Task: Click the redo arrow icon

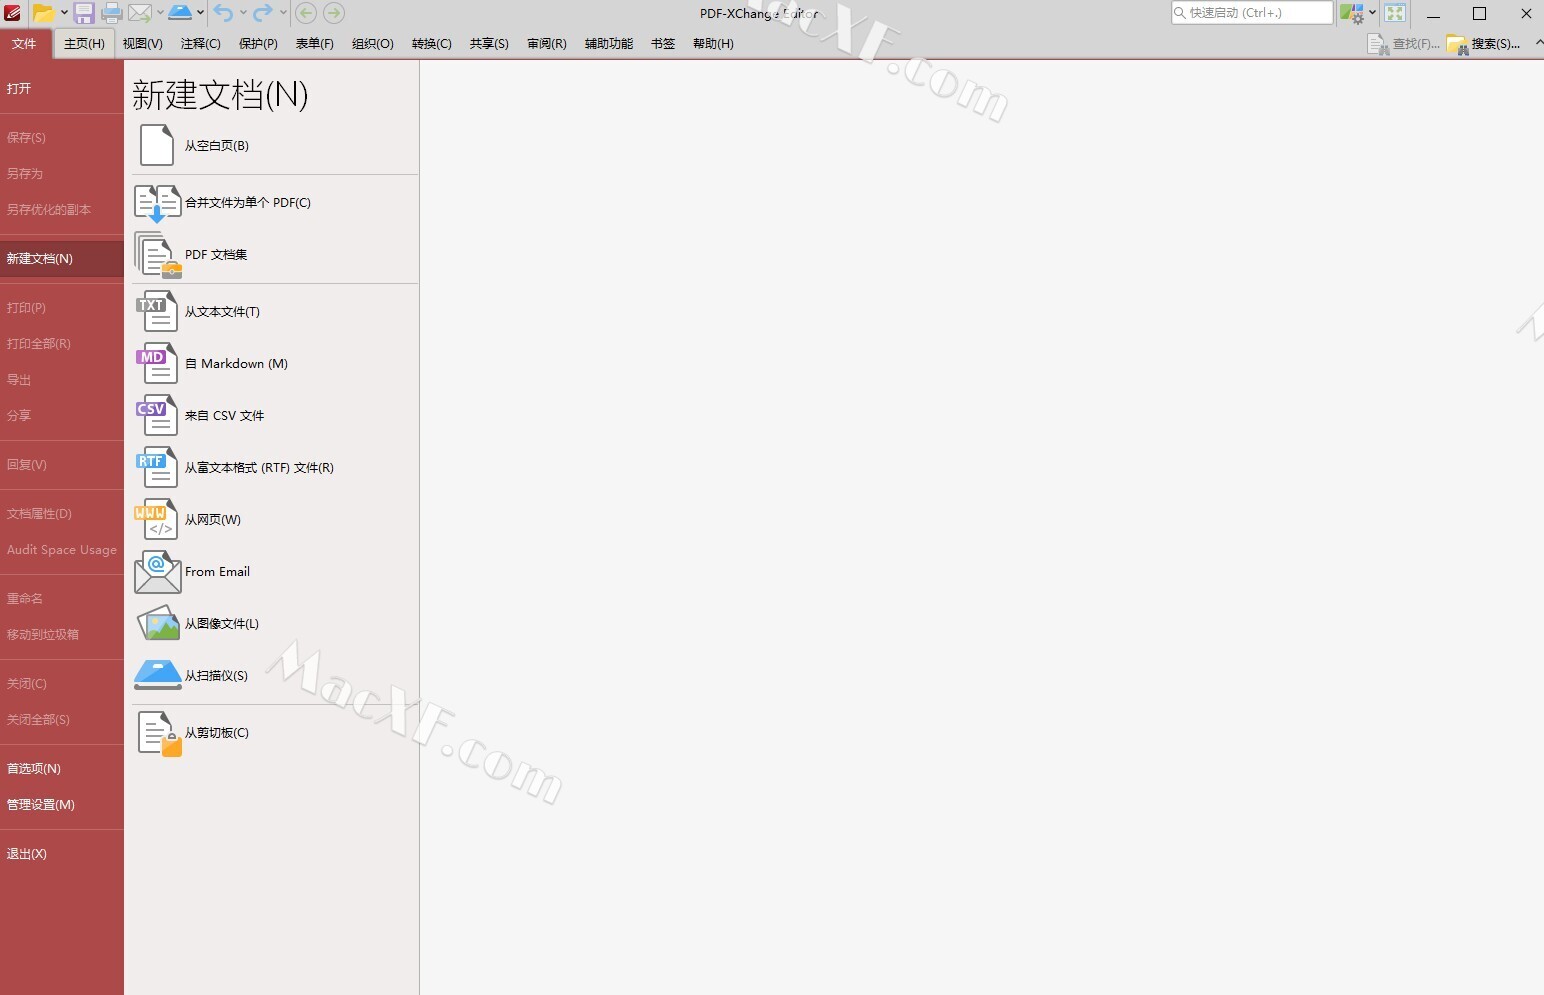Action: click(x=262, y=13)
